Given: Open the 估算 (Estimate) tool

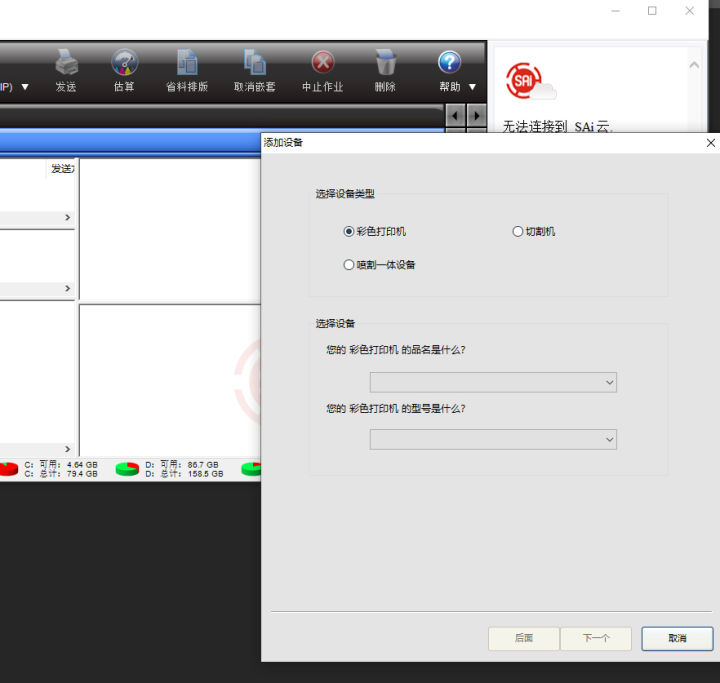Looking at the screenshot, I should coord(124,63).
